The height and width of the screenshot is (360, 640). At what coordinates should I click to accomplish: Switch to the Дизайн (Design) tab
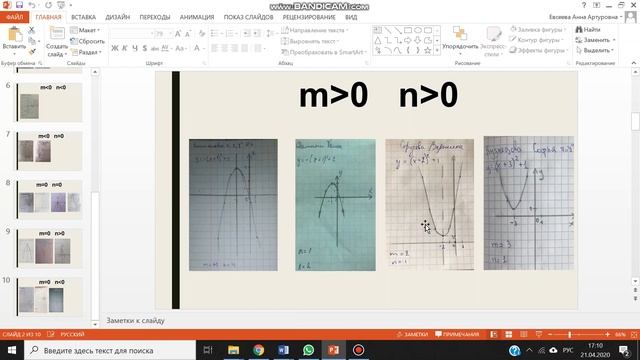pos(118,17)
